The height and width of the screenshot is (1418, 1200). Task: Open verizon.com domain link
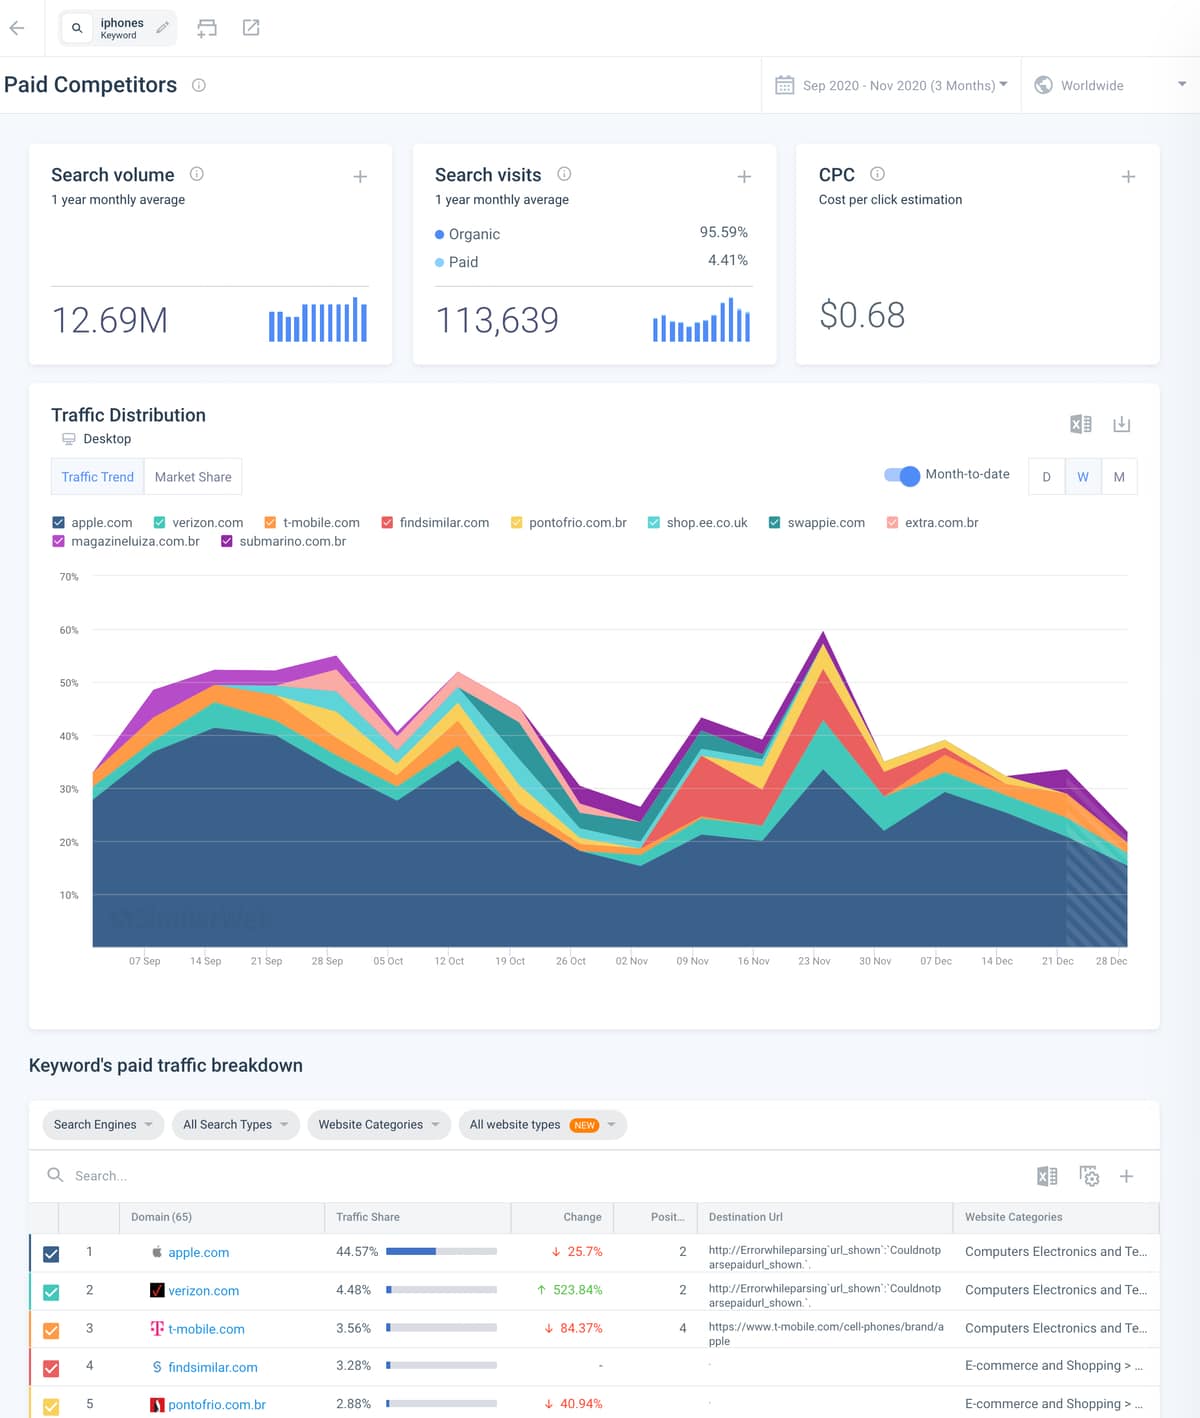(204, 1290)
